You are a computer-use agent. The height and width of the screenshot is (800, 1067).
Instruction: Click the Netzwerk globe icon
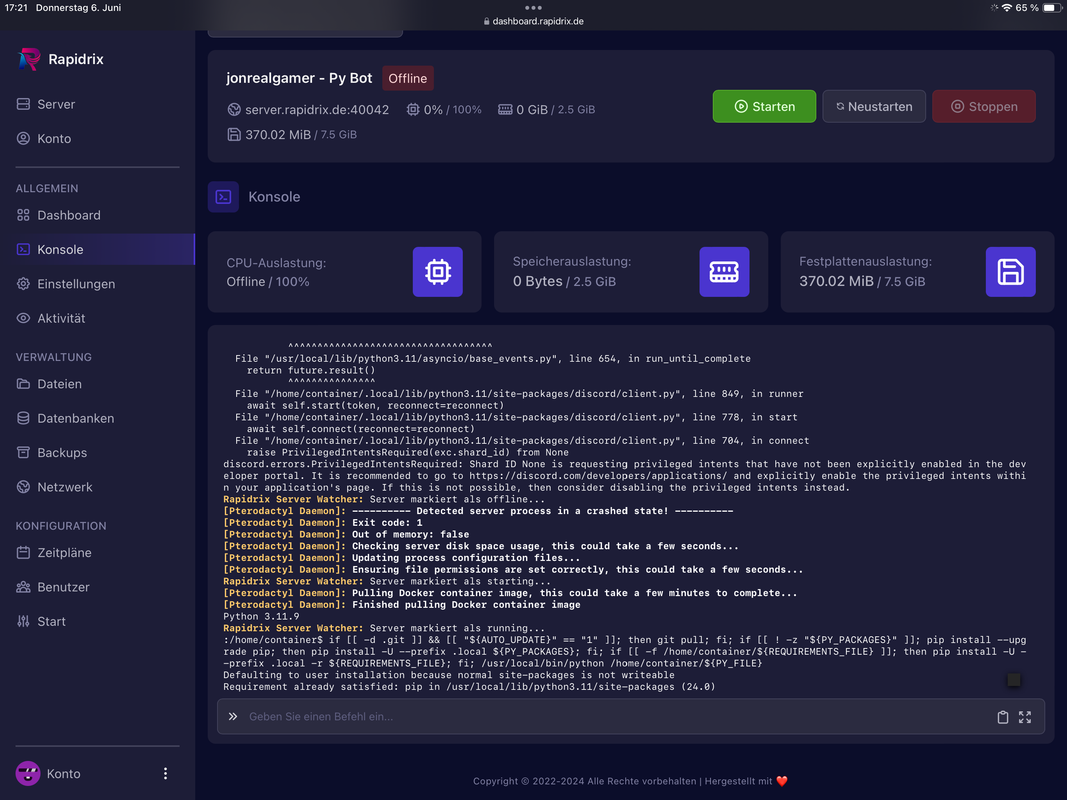(23, 487)
